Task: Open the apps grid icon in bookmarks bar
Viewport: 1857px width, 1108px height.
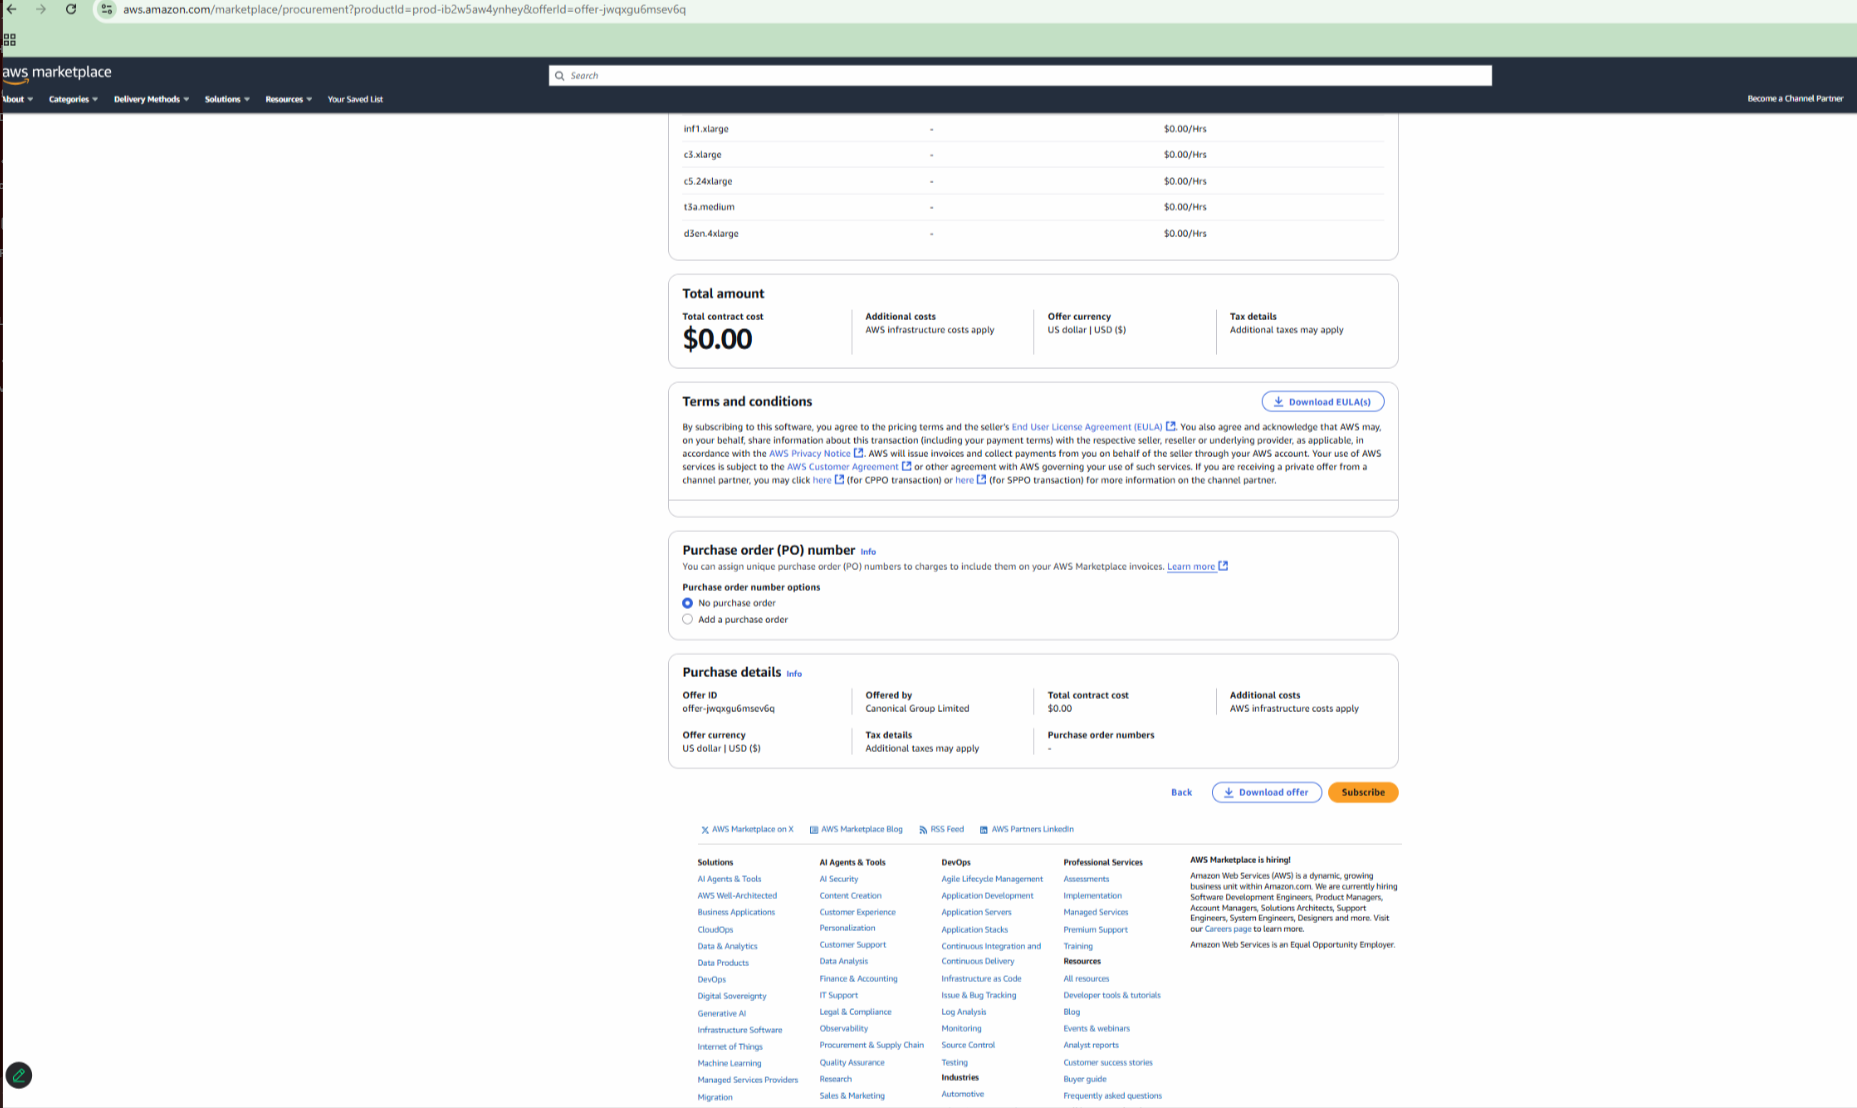Action: point(10,40)
